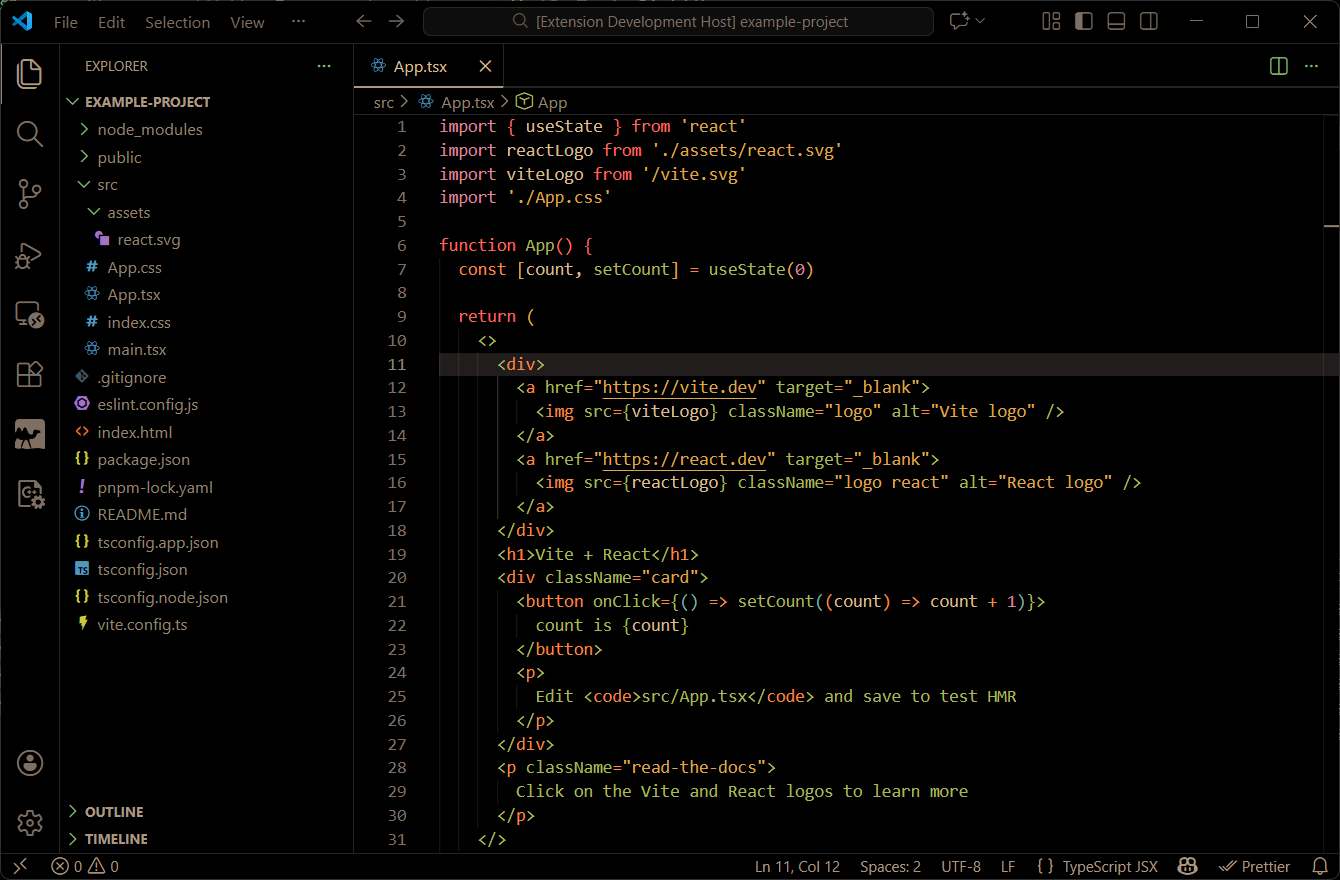Open main.tsx in the Explorer
The height and width of the screenshot is (880, 1340).
(207, 350)
